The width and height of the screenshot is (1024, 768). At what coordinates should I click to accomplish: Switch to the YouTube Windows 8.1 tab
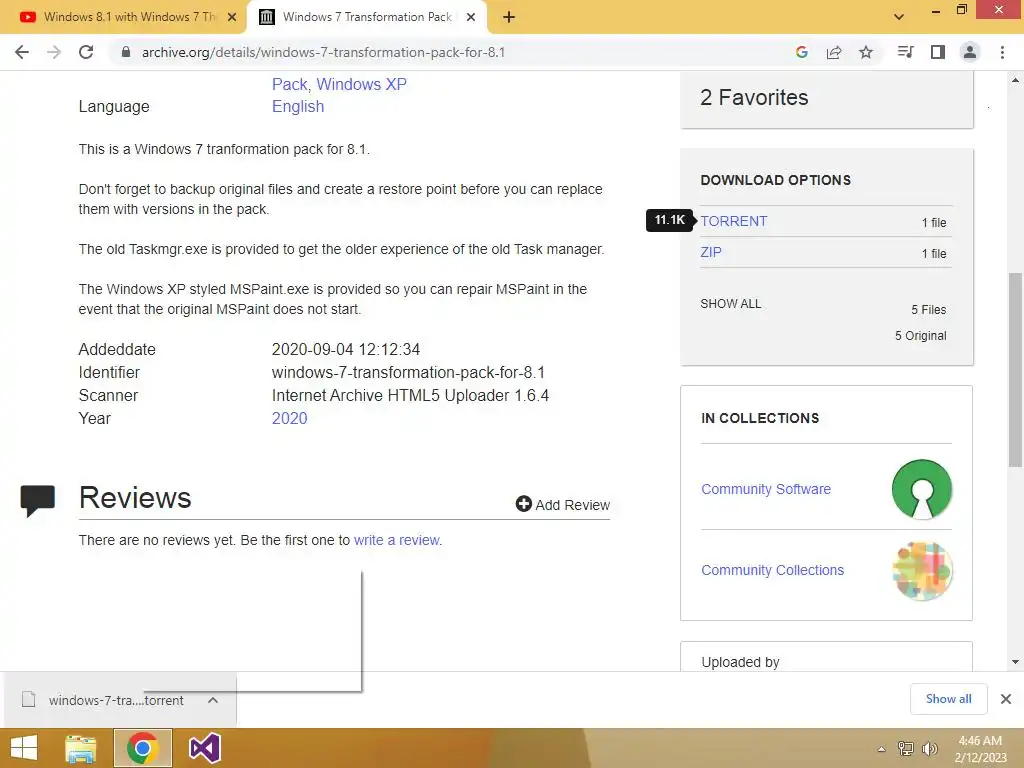click(123, 17)
